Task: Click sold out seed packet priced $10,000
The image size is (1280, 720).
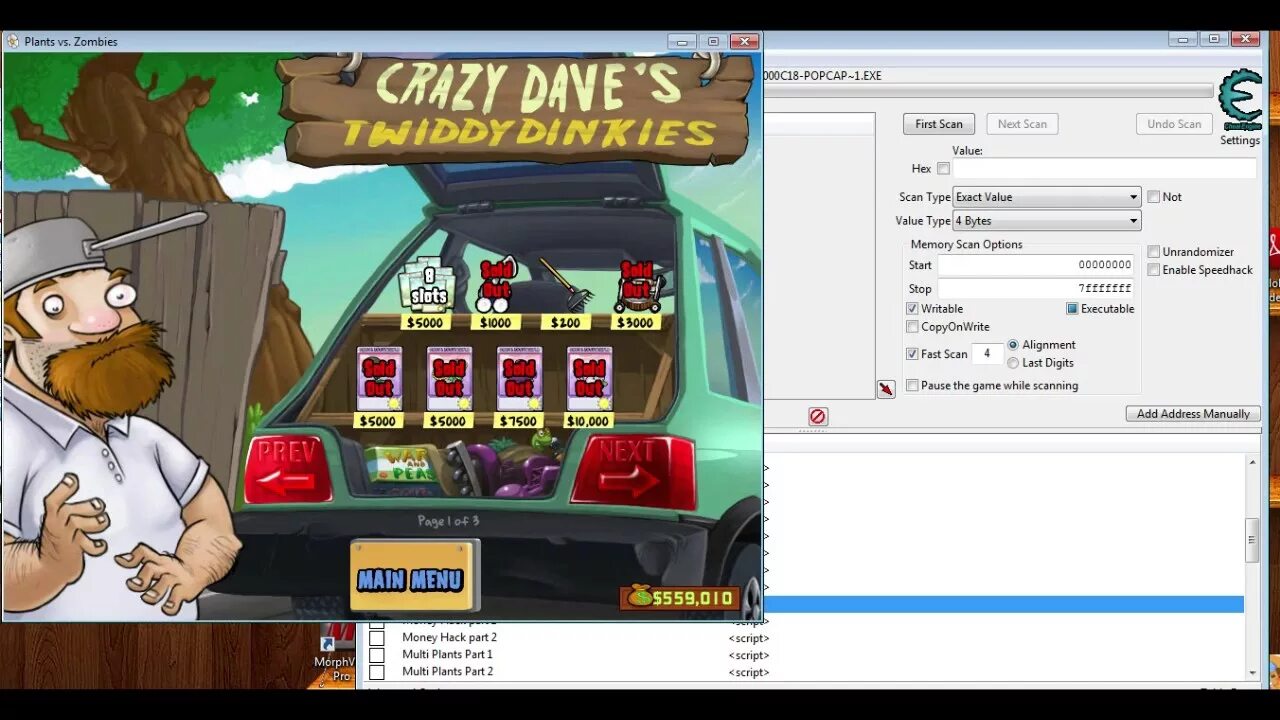Action: coord(589,379)
